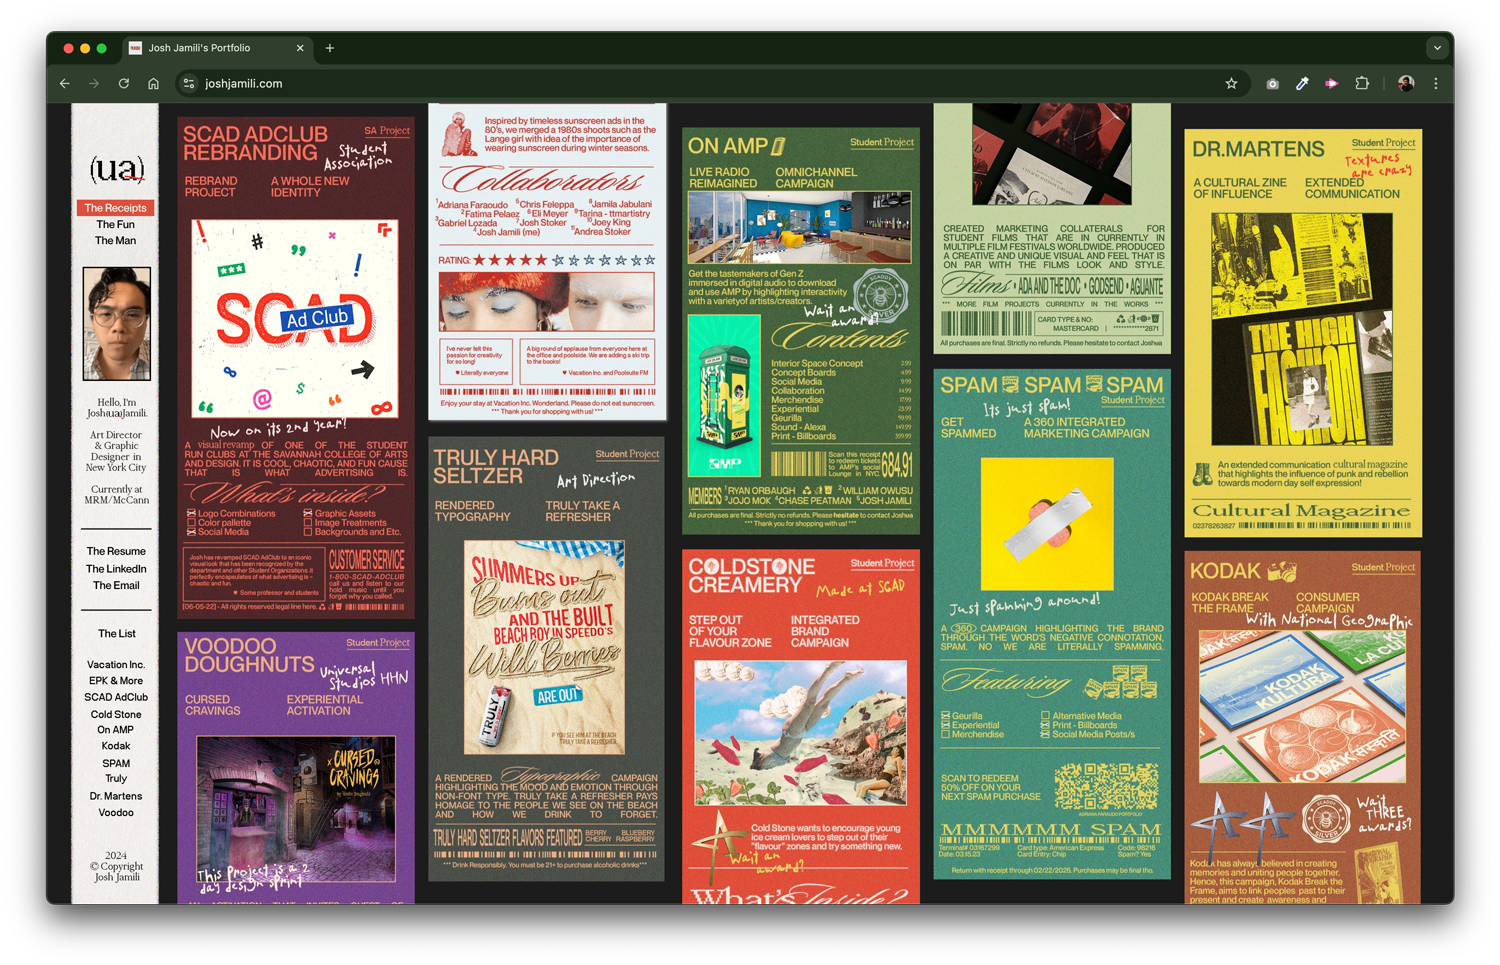This screenshot has height=965, width=1500.
Task: Click the portrait photo in sidebar
Action: (117, 324)
